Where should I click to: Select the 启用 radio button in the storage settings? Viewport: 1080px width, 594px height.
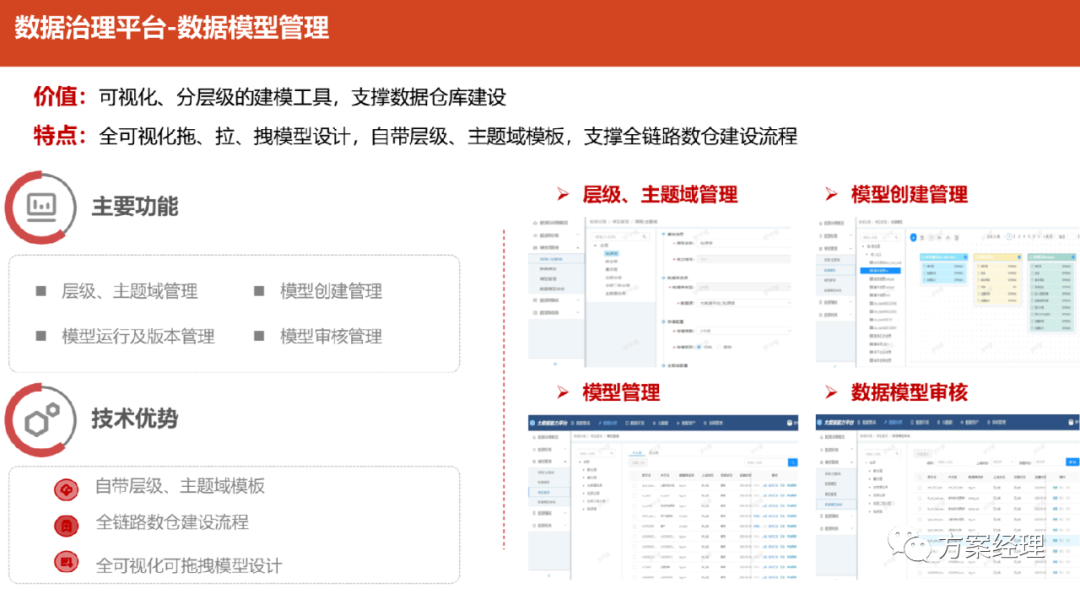pyautogui.click(x=699, y=346)
